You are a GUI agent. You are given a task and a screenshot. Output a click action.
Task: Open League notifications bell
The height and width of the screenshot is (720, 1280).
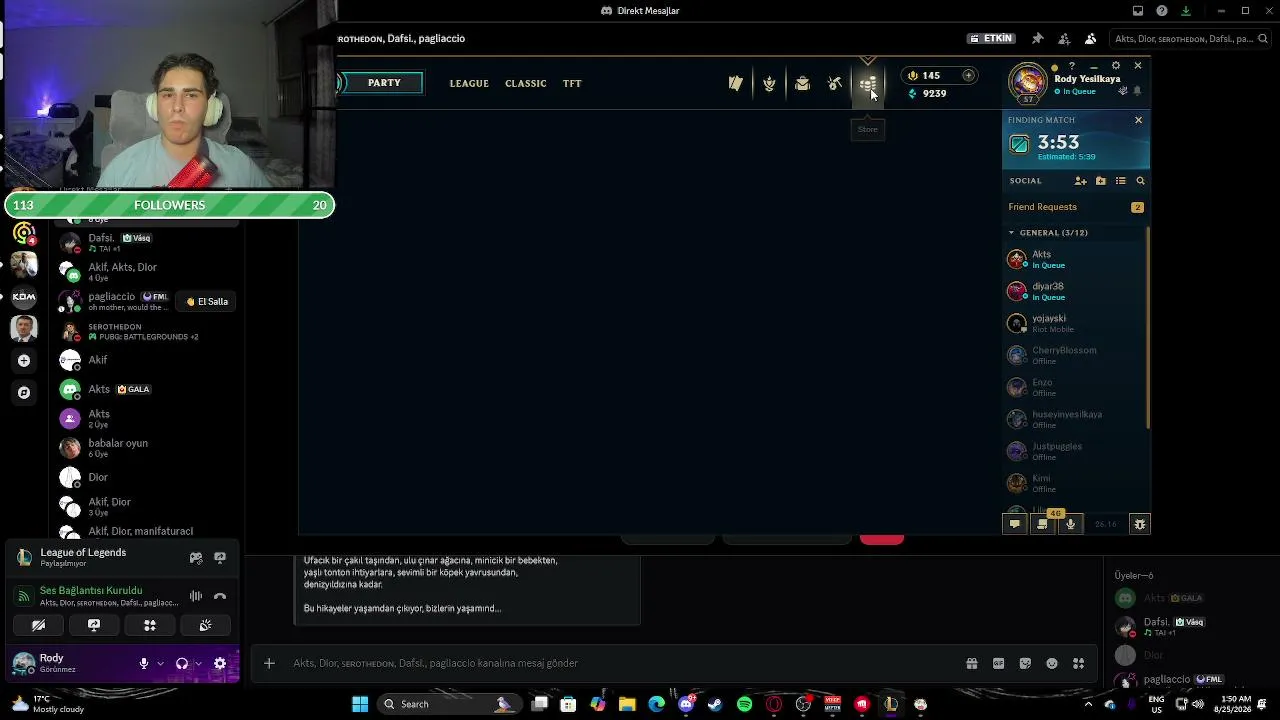[x=1137, y=91]
